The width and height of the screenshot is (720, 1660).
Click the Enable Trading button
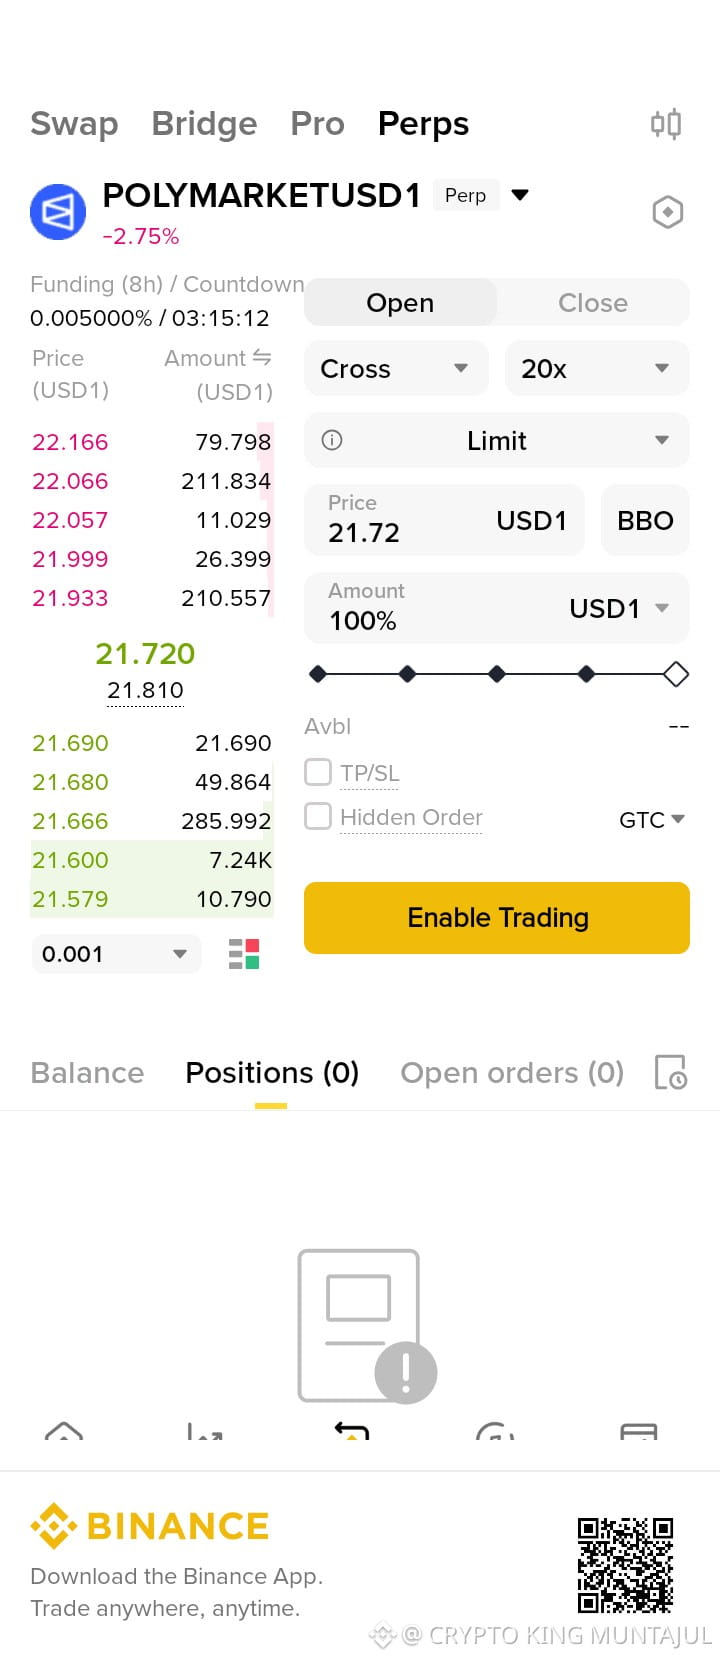click(497, 918)
